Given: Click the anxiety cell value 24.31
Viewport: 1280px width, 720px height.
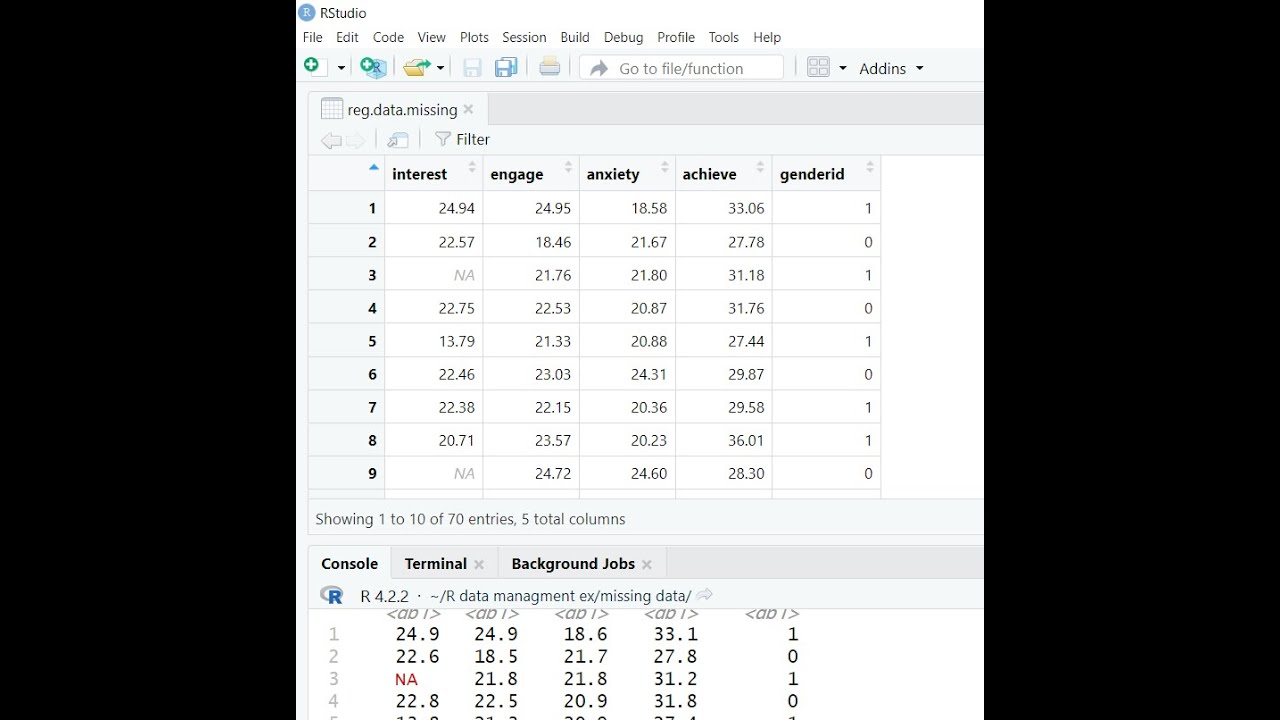Looking at the screenshot, I should tap(649, 374).
